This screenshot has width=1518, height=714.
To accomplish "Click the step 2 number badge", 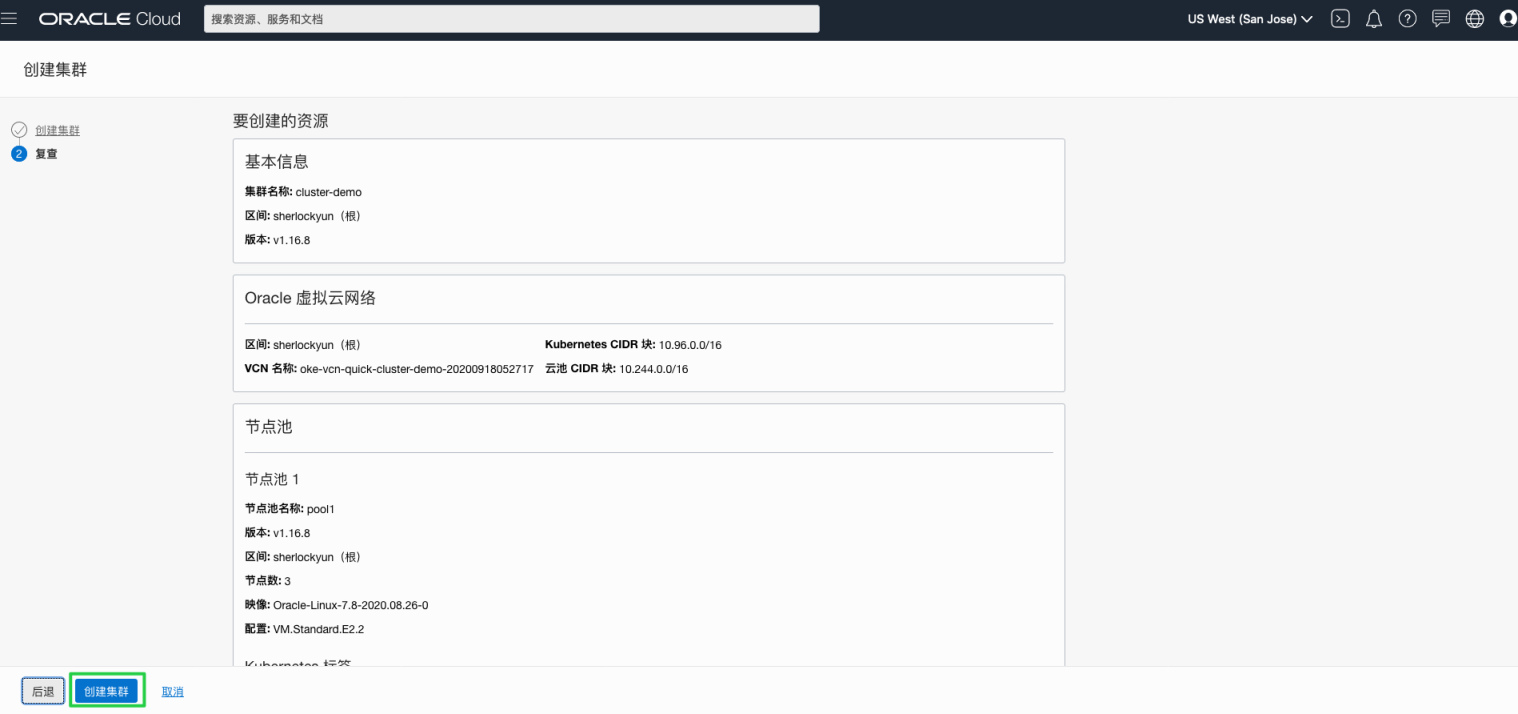I will tap(19, 154).
